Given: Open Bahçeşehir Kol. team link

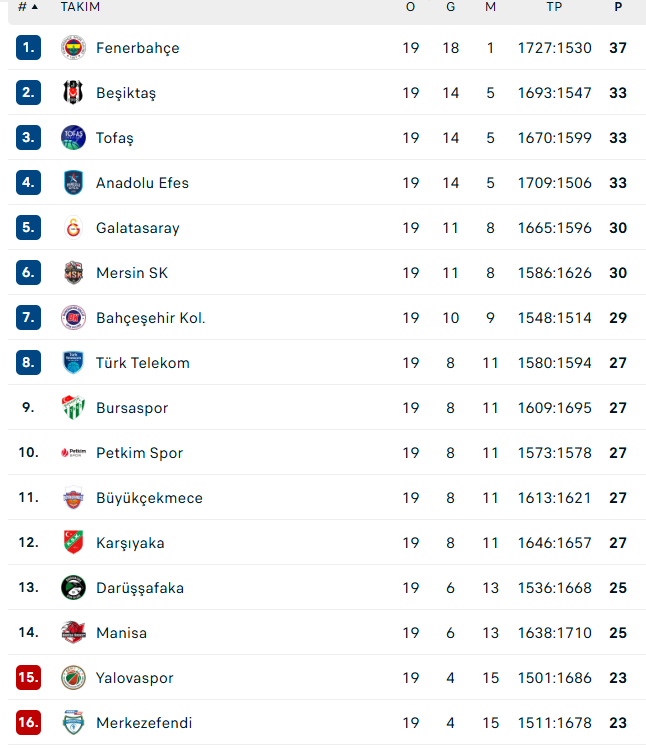Looking at the screenshot, I should tap(150, 318).
